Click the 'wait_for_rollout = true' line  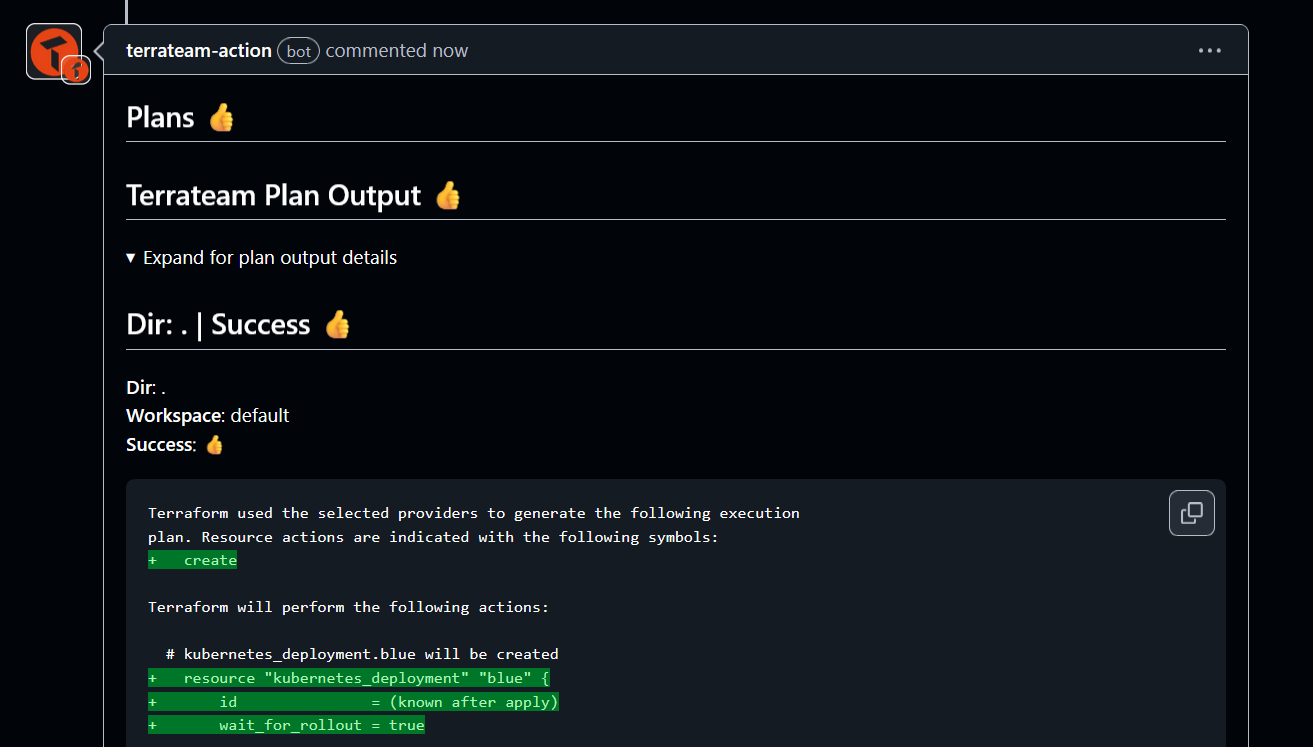tap(286, 725)
